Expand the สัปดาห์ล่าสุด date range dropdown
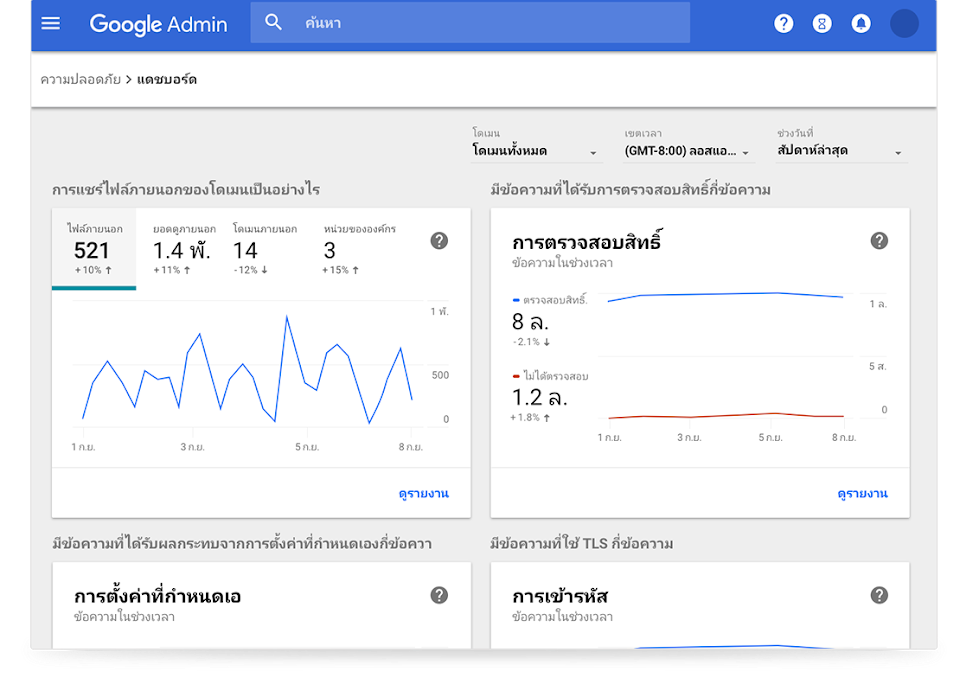 [841, 151]
